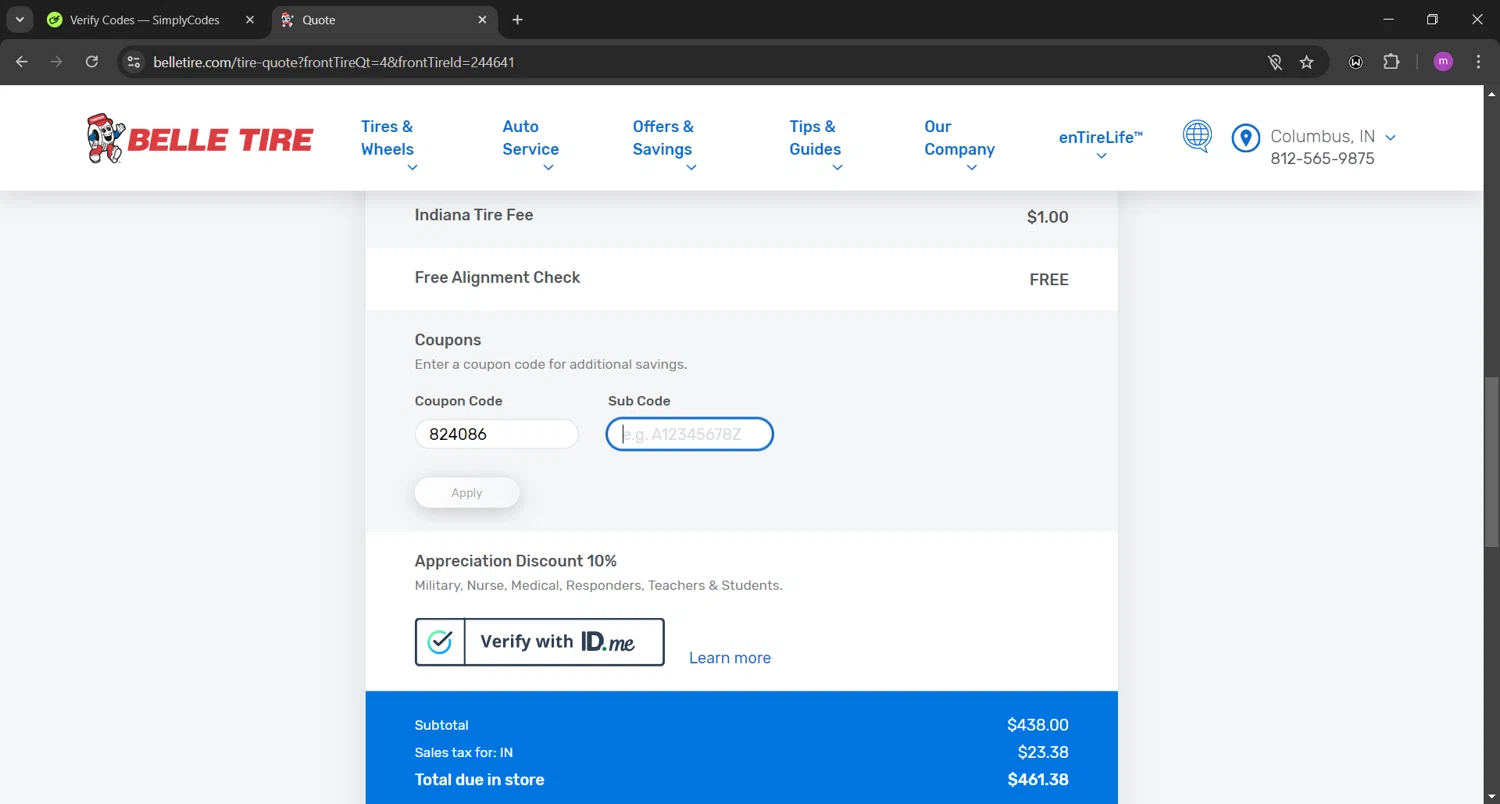Image resolution: width=1500 pixels, height=804 pixels.
Task: Click the globe language icon
Action: (x=1197, y=136)
